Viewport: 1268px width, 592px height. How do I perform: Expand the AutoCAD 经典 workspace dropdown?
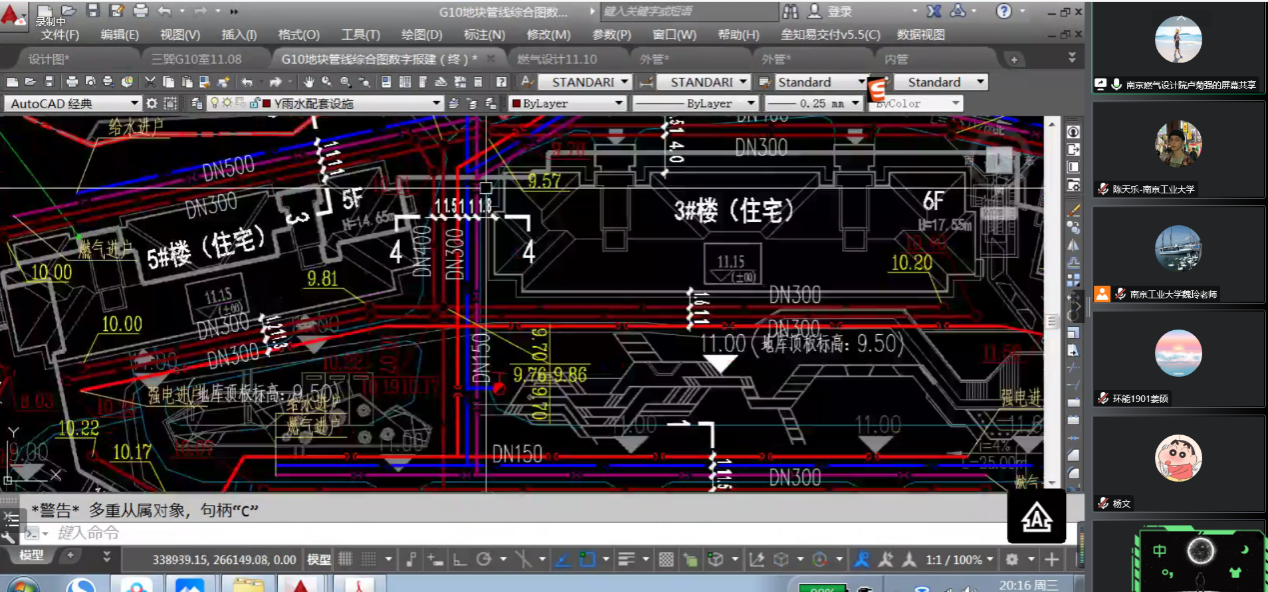point(135,103)
